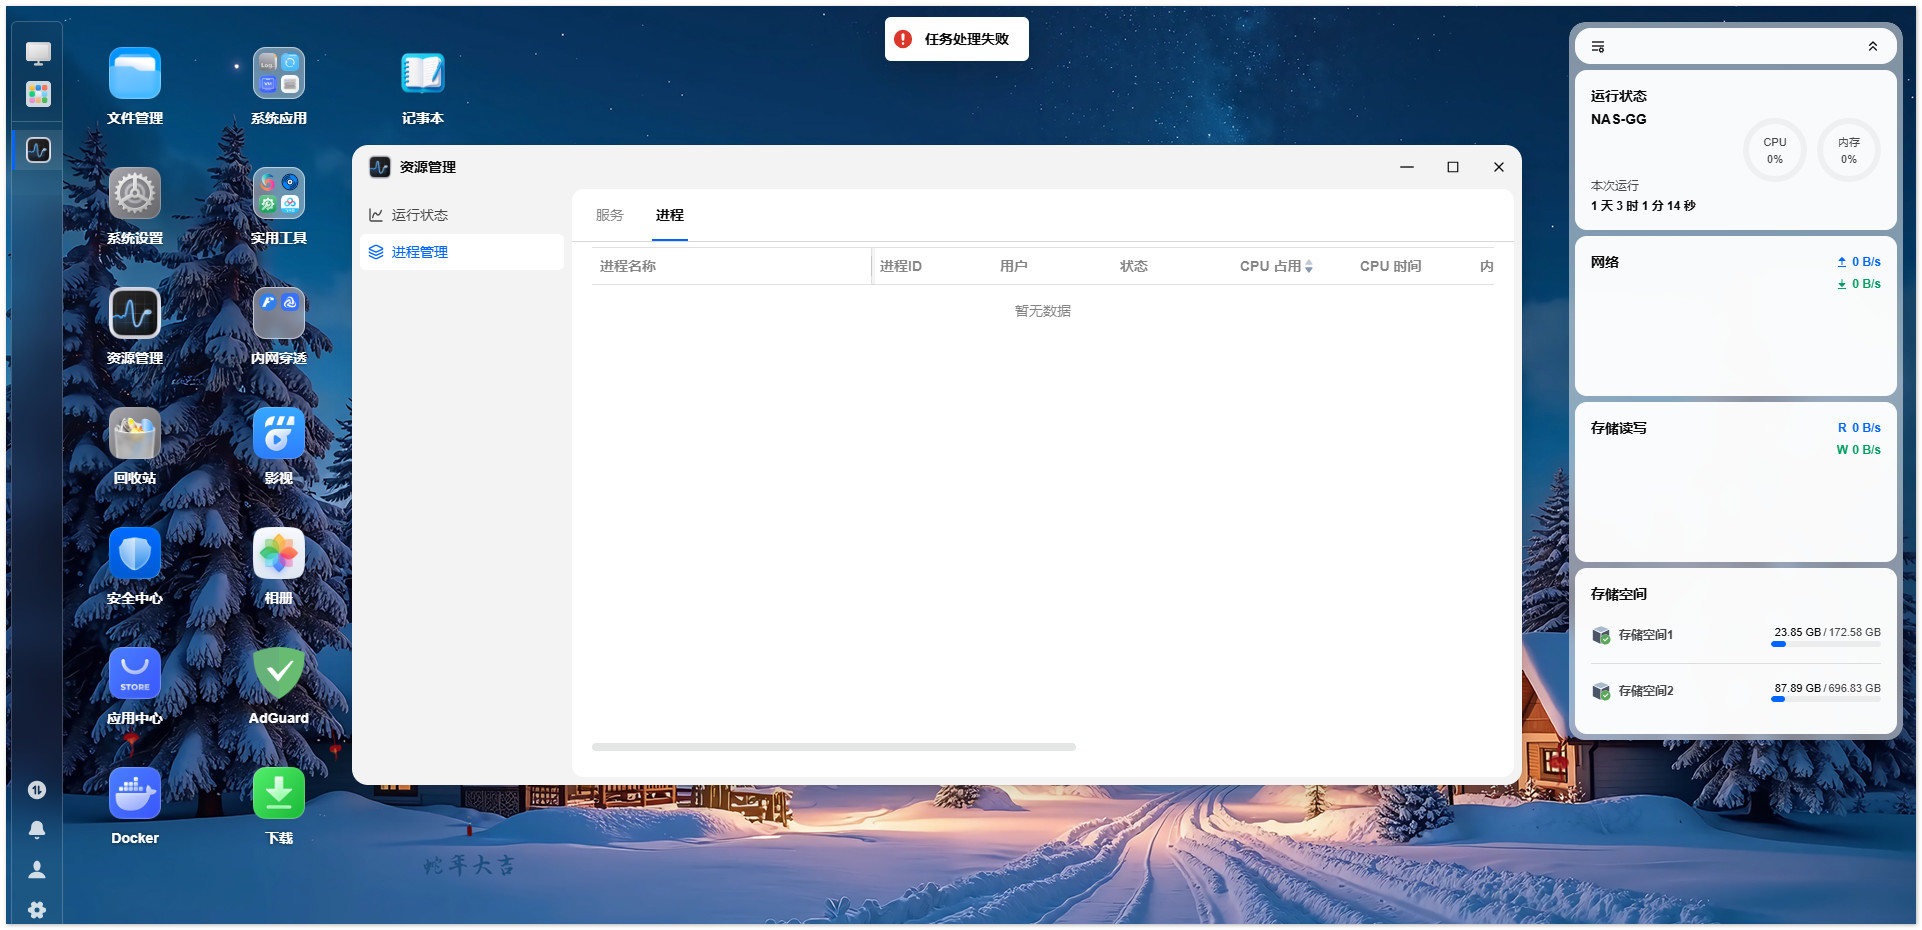Switch to the 进程 tab
This screenshot has width=1922, height=930.
[670, 215]
